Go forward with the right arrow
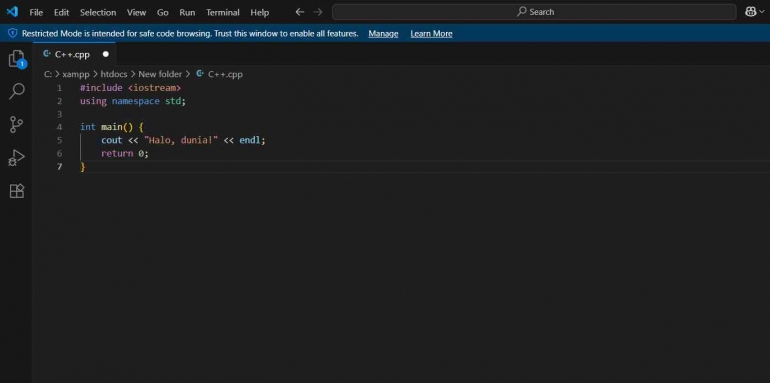This screenshot has height=383, width=770. (x=318, y=12)
